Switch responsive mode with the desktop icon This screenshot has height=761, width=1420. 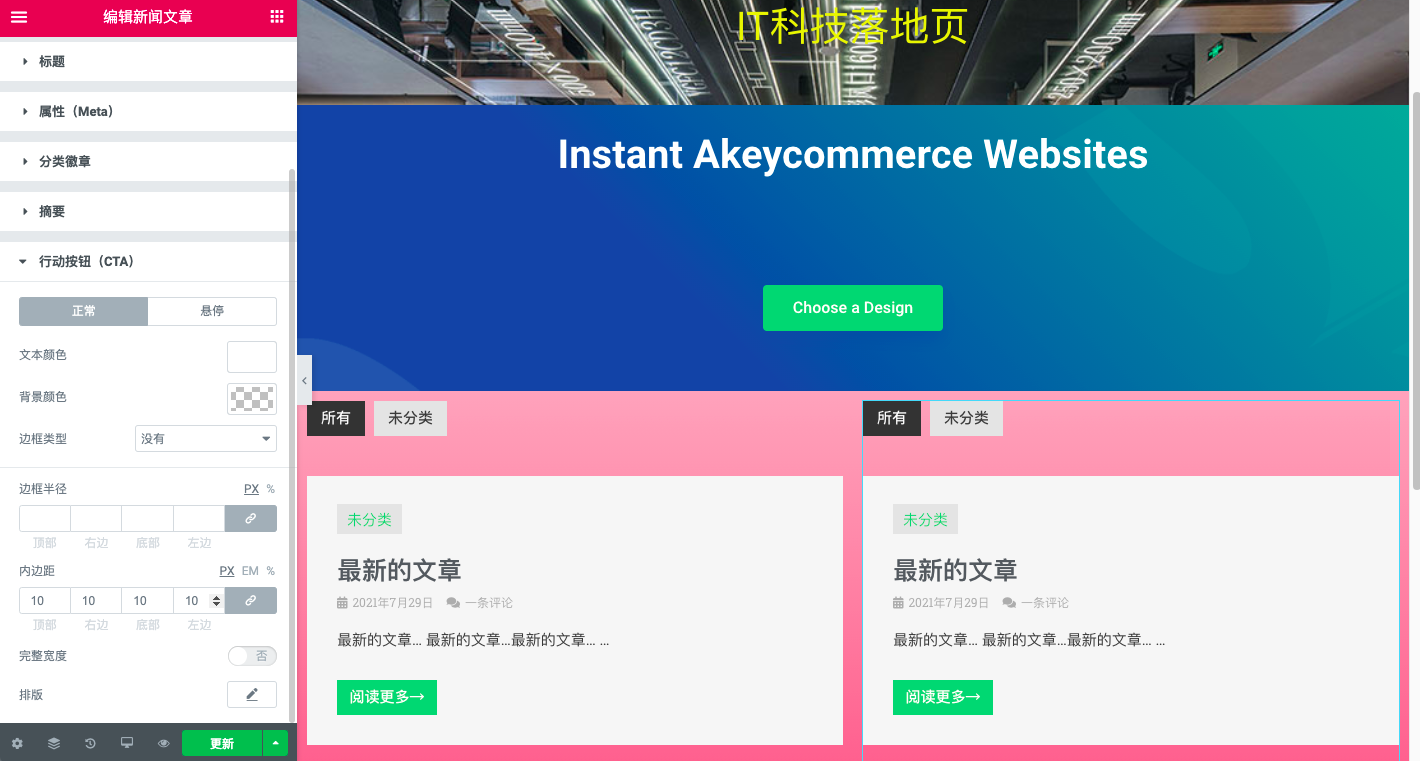[x=127, y=744]
